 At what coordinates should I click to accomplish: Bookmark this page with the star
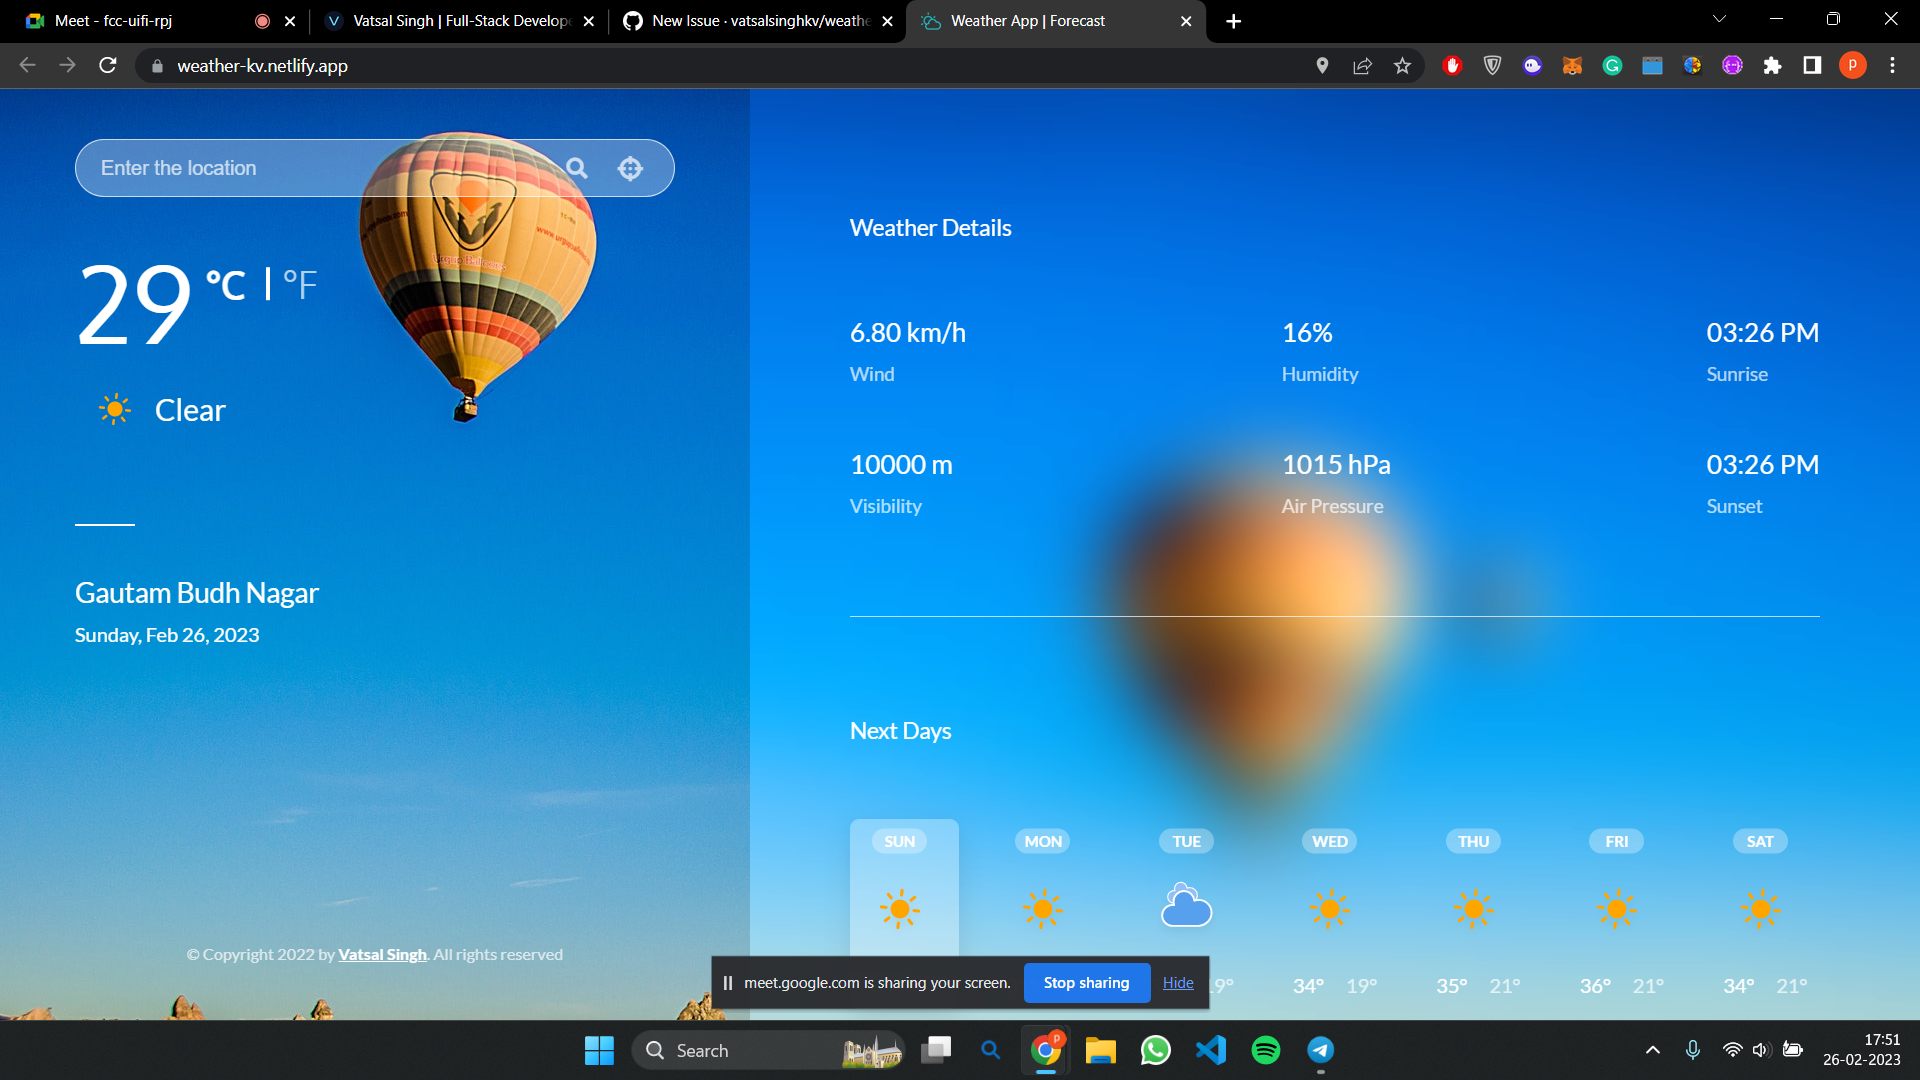click(1402, 65)
